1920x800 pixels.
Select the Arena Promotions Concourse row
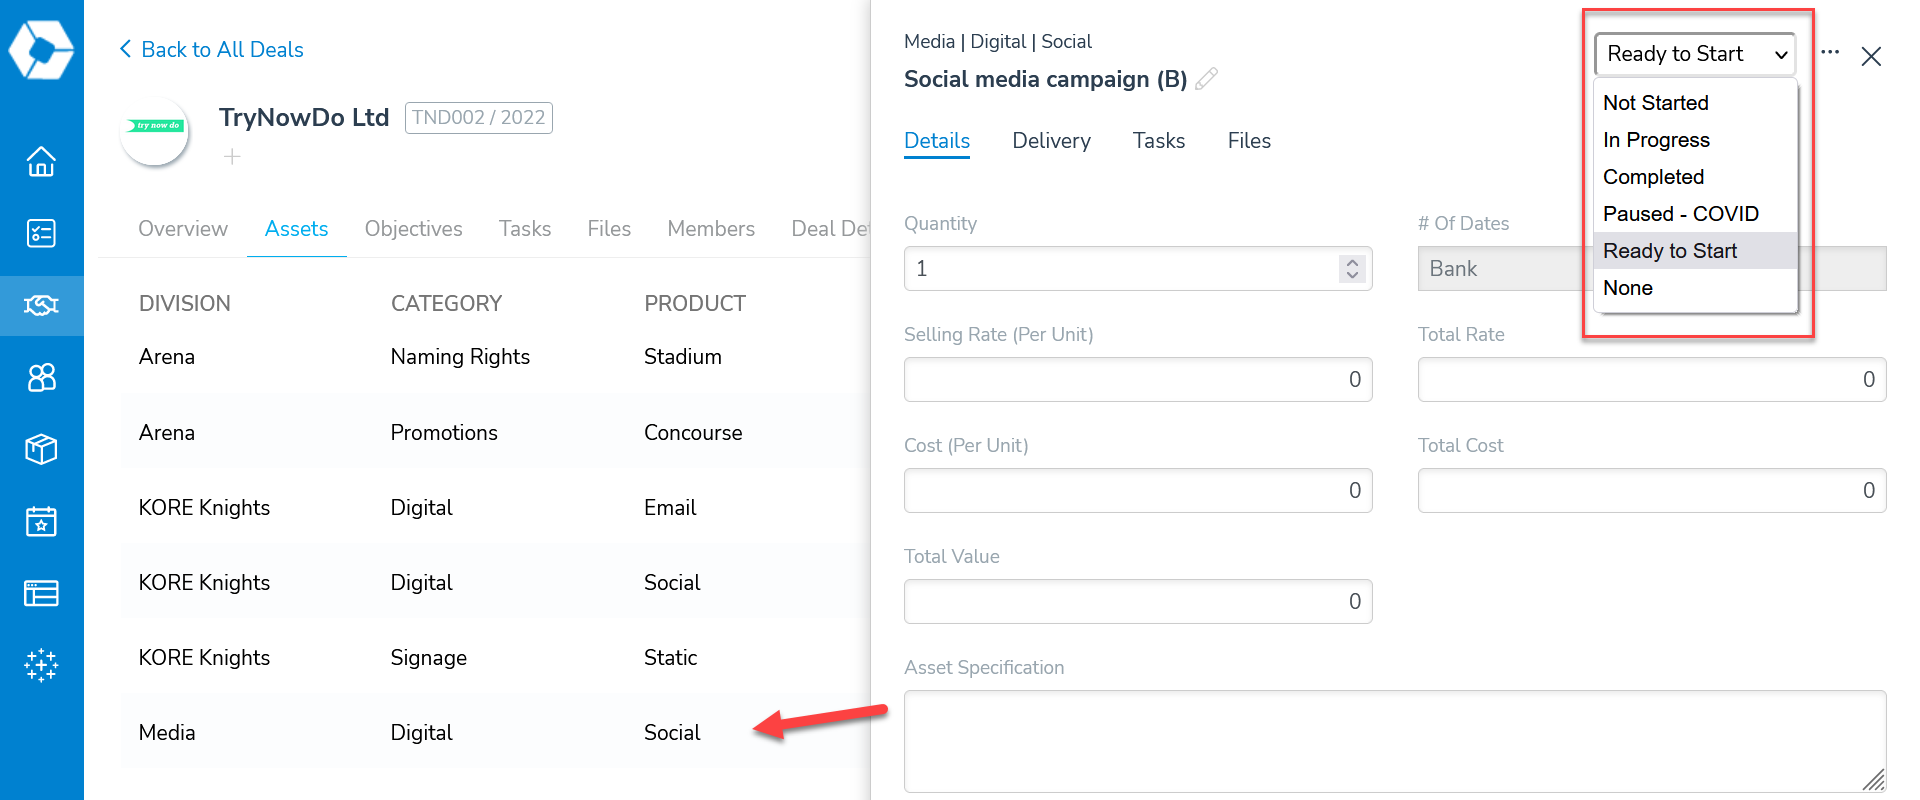[495, 433]
